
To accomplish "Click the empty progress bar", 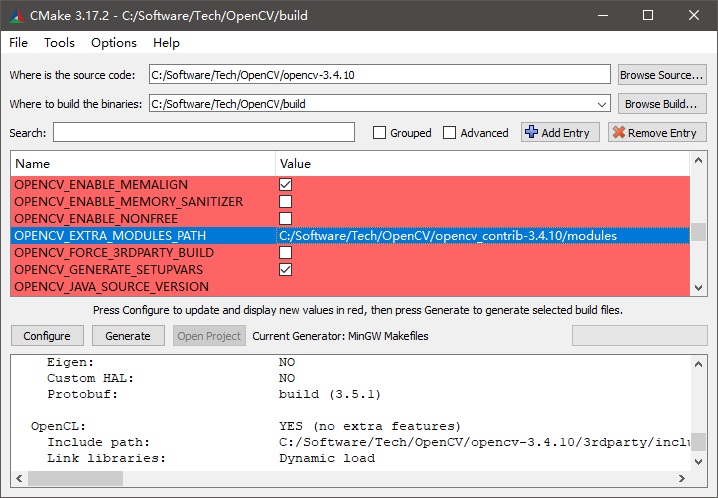I will pos(640,336).
